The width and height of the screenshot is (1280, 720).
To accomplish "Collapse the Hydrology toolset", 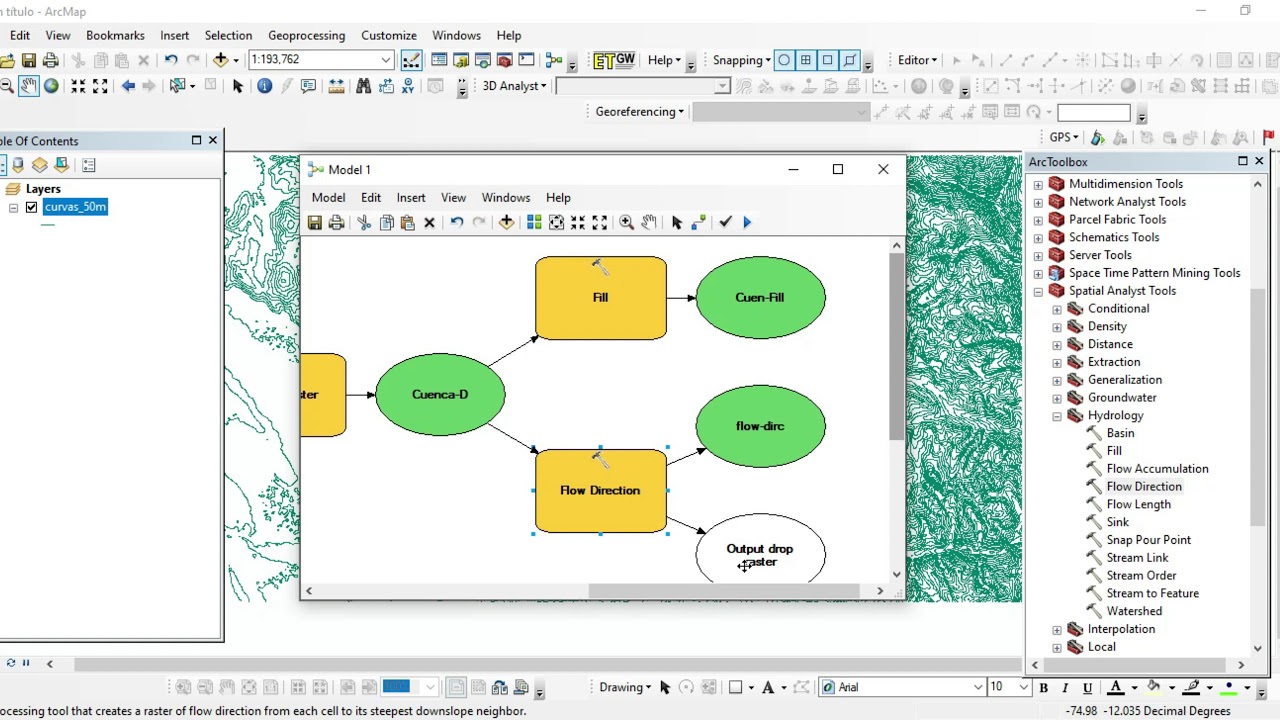I will 1057,416.
